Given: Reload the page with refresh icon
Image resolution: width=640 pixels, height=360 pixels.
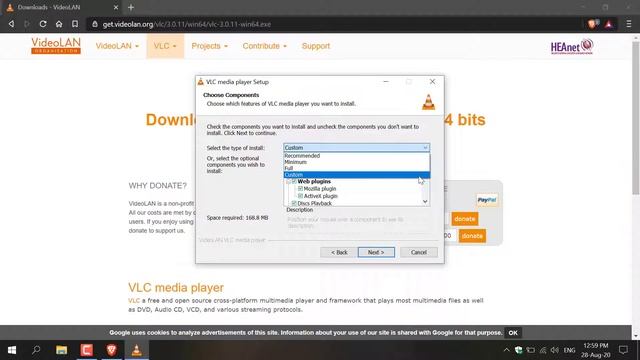Looking at the screenshot, I should pyautogui.click(x=43, y=24).
